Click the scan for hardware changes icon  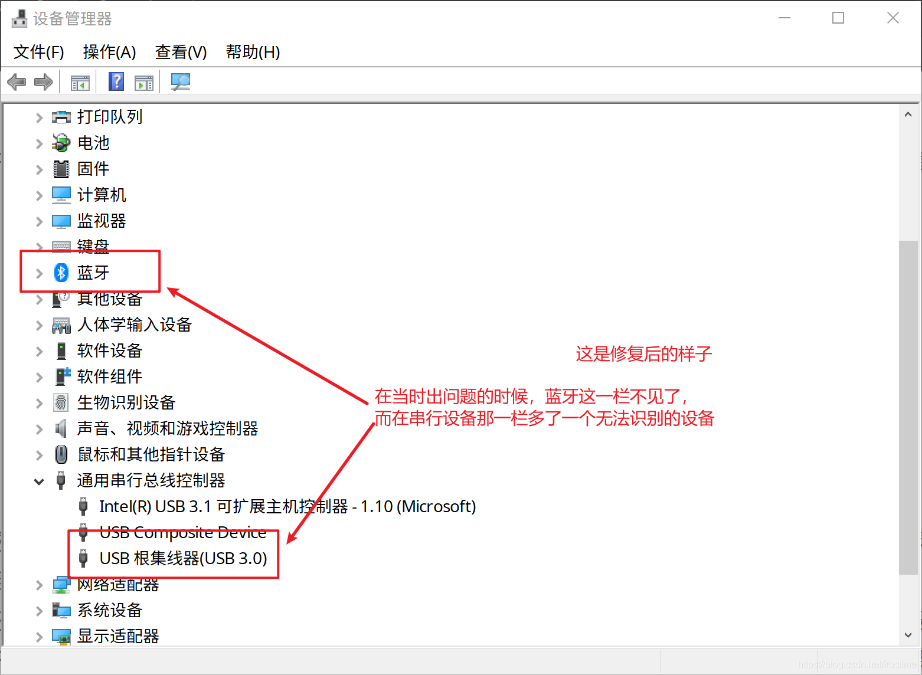pyautogui.click(x=180, y=82)
